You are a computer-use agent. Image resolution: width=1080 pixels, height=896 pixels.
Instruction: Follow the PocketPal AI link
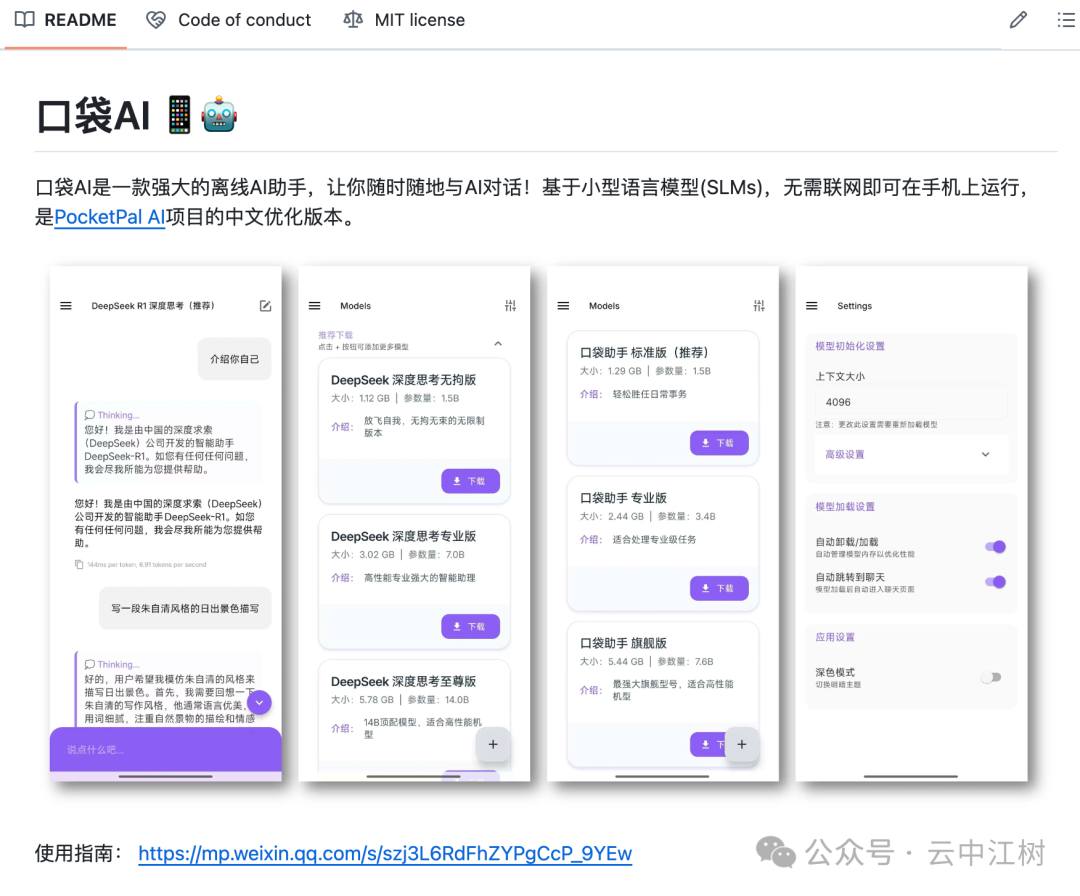[x=110, y=217]
